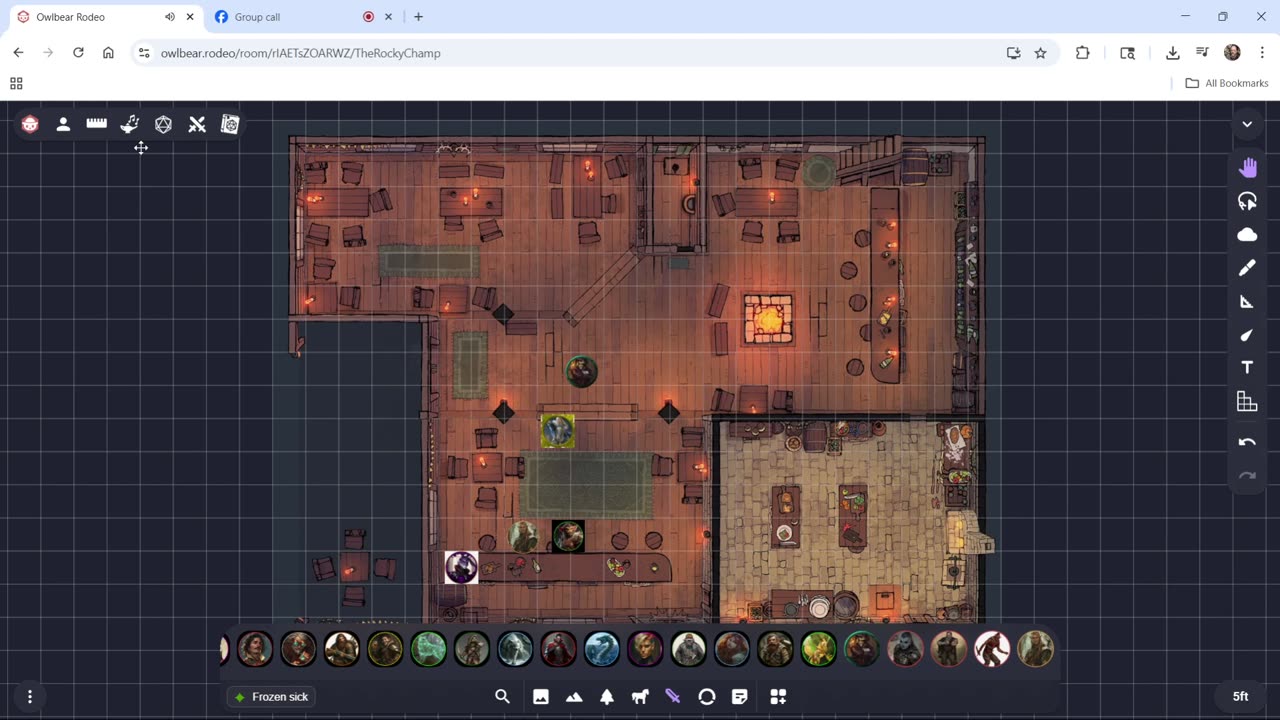Switch to the horse Mounts asset tab

click(x=640, y=697)
